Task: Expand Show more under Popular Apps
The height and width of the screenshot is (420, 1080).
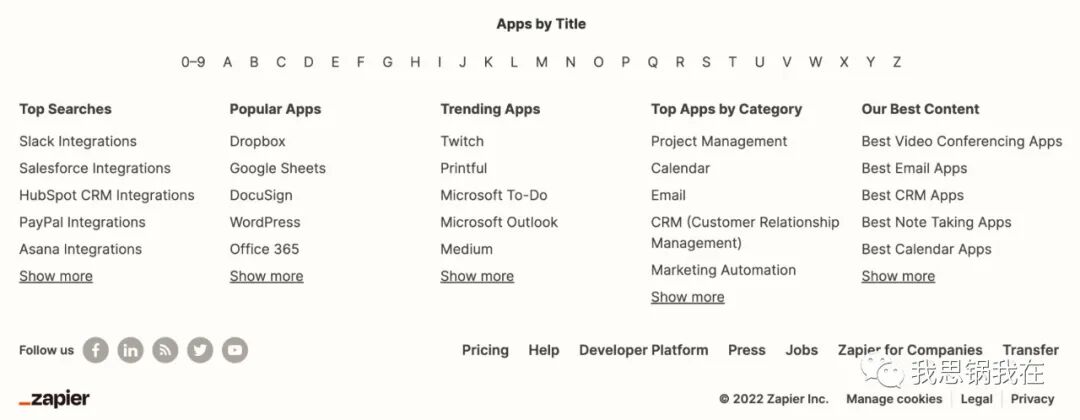Action: (266, 276)
